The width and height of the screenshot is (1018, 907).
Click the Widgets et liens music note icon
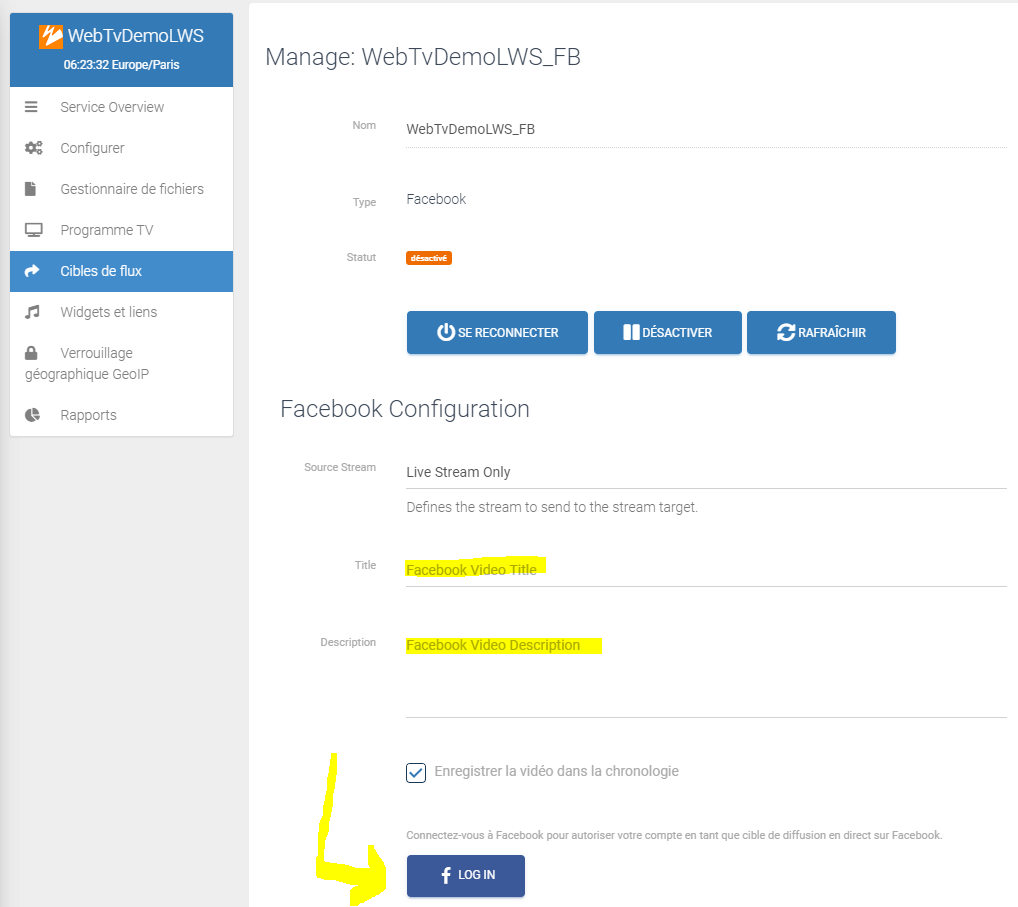coord(32,312)
